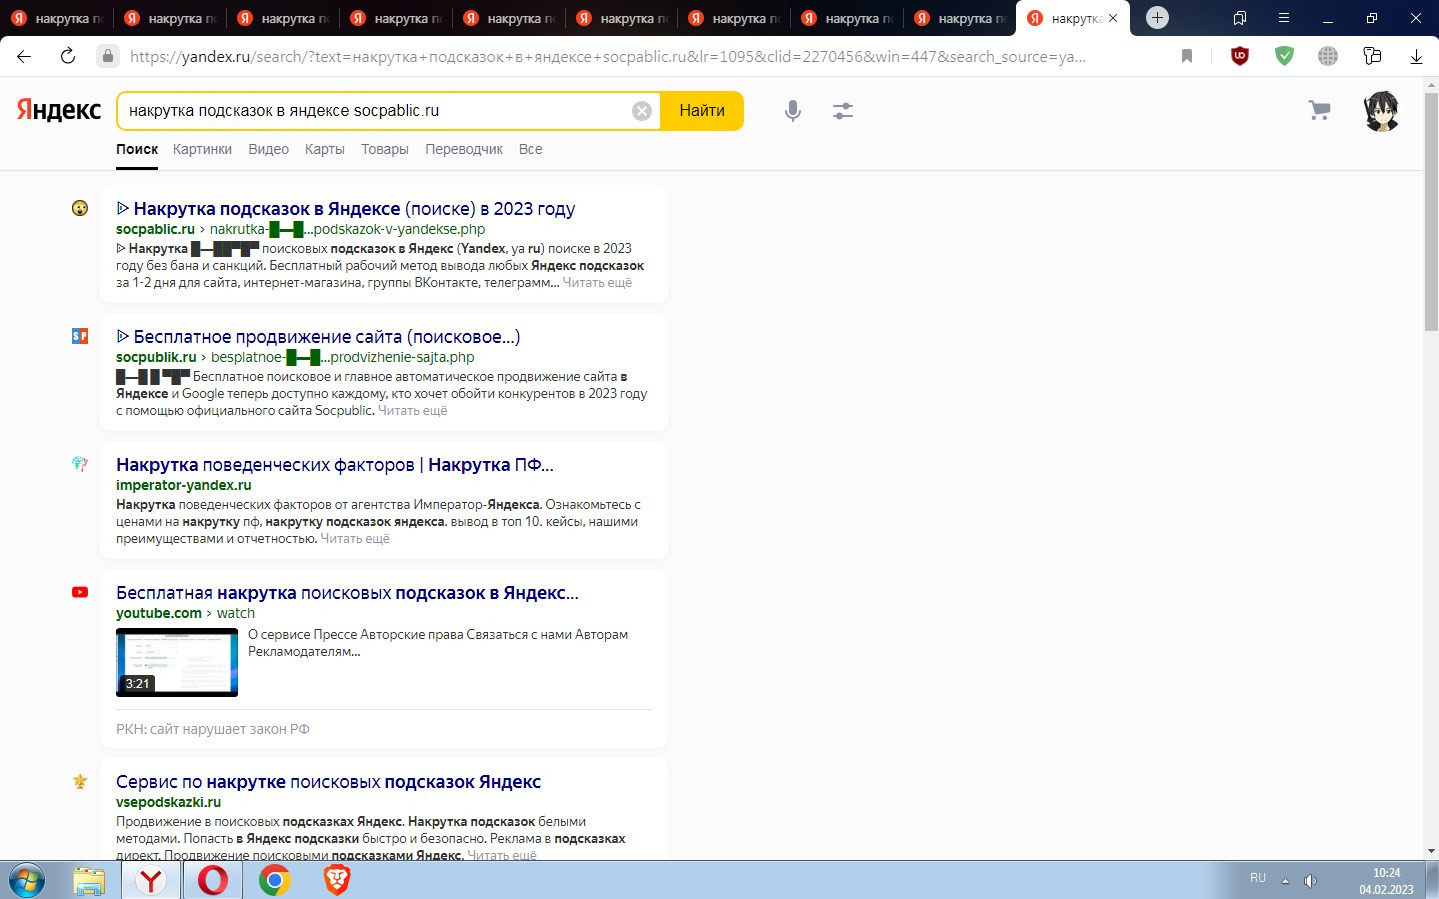
Task: Open the globe extension icon in toolbar
Action: 1328,56
